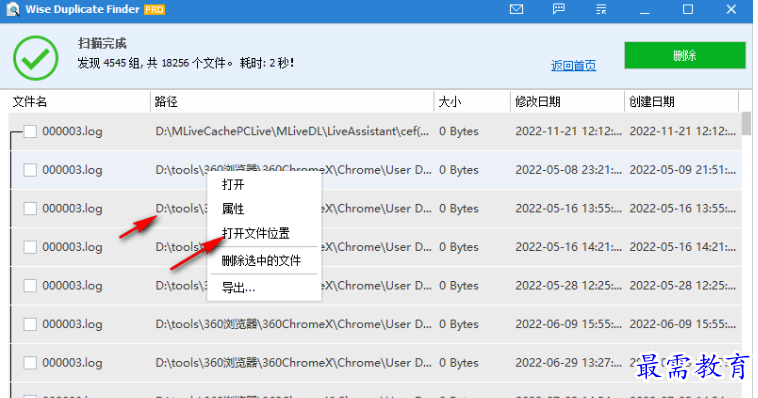Check the file modified 2022-06-29 13:27

[x=30, y=363]
